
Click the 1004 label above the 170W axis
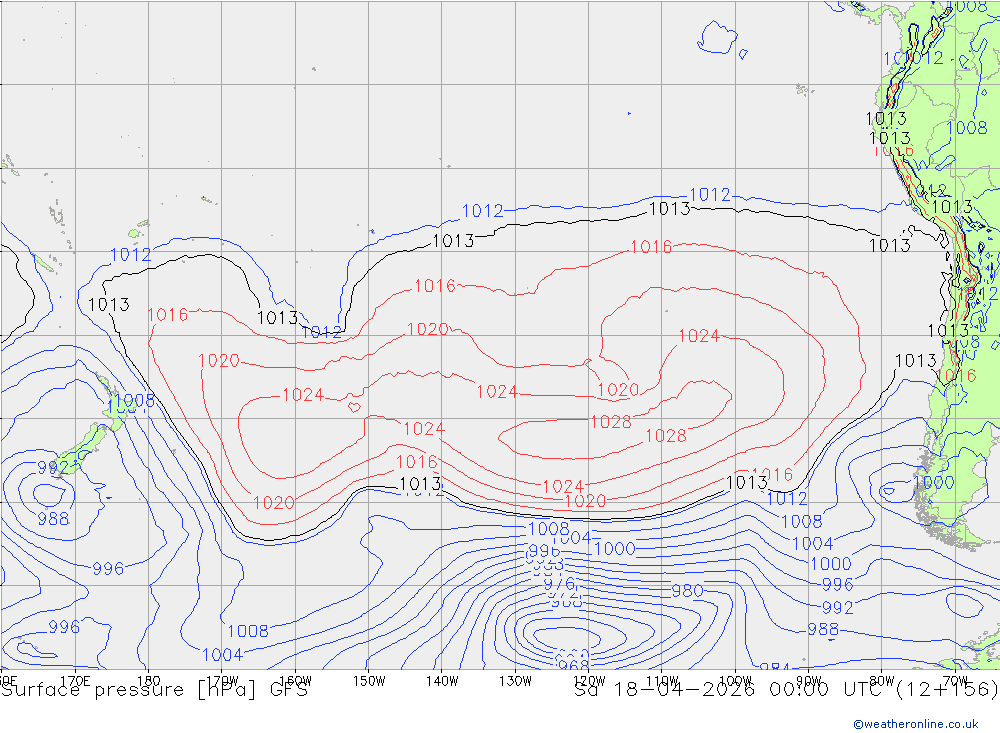coord(223,655)
